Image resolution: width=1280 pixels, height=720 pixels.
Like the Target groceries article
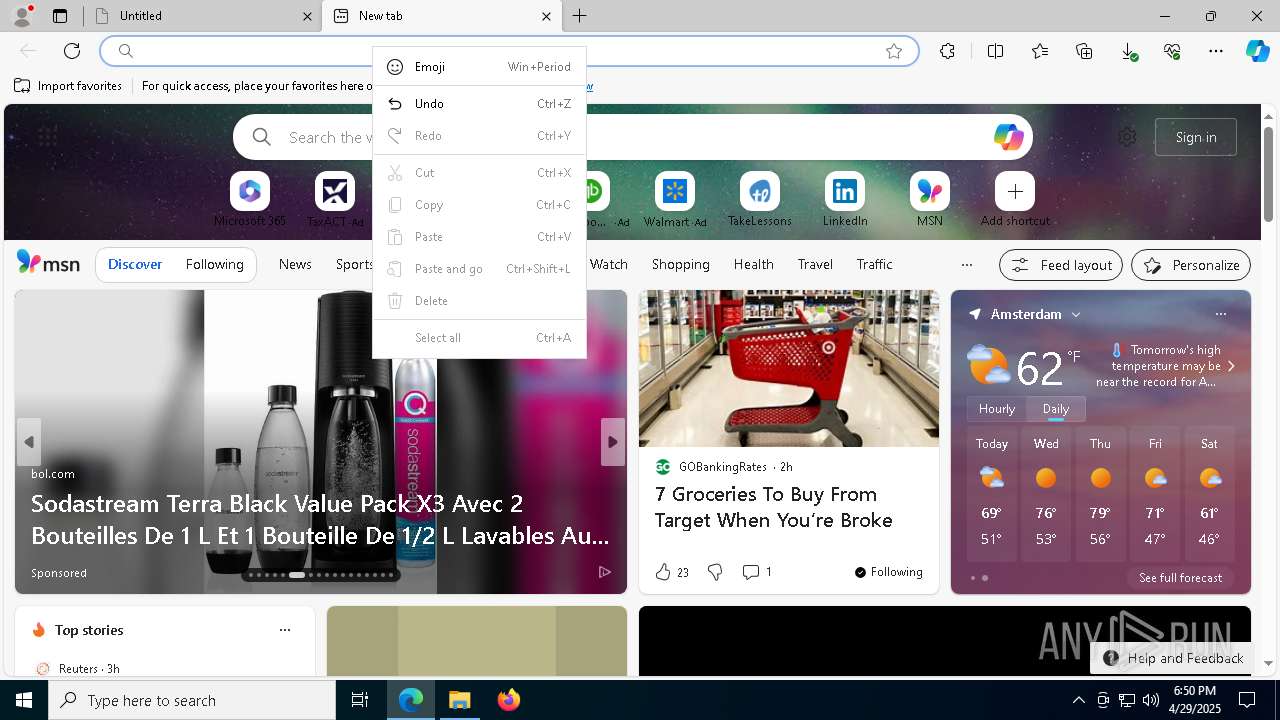pyautogui.click(x=672, y=572)
